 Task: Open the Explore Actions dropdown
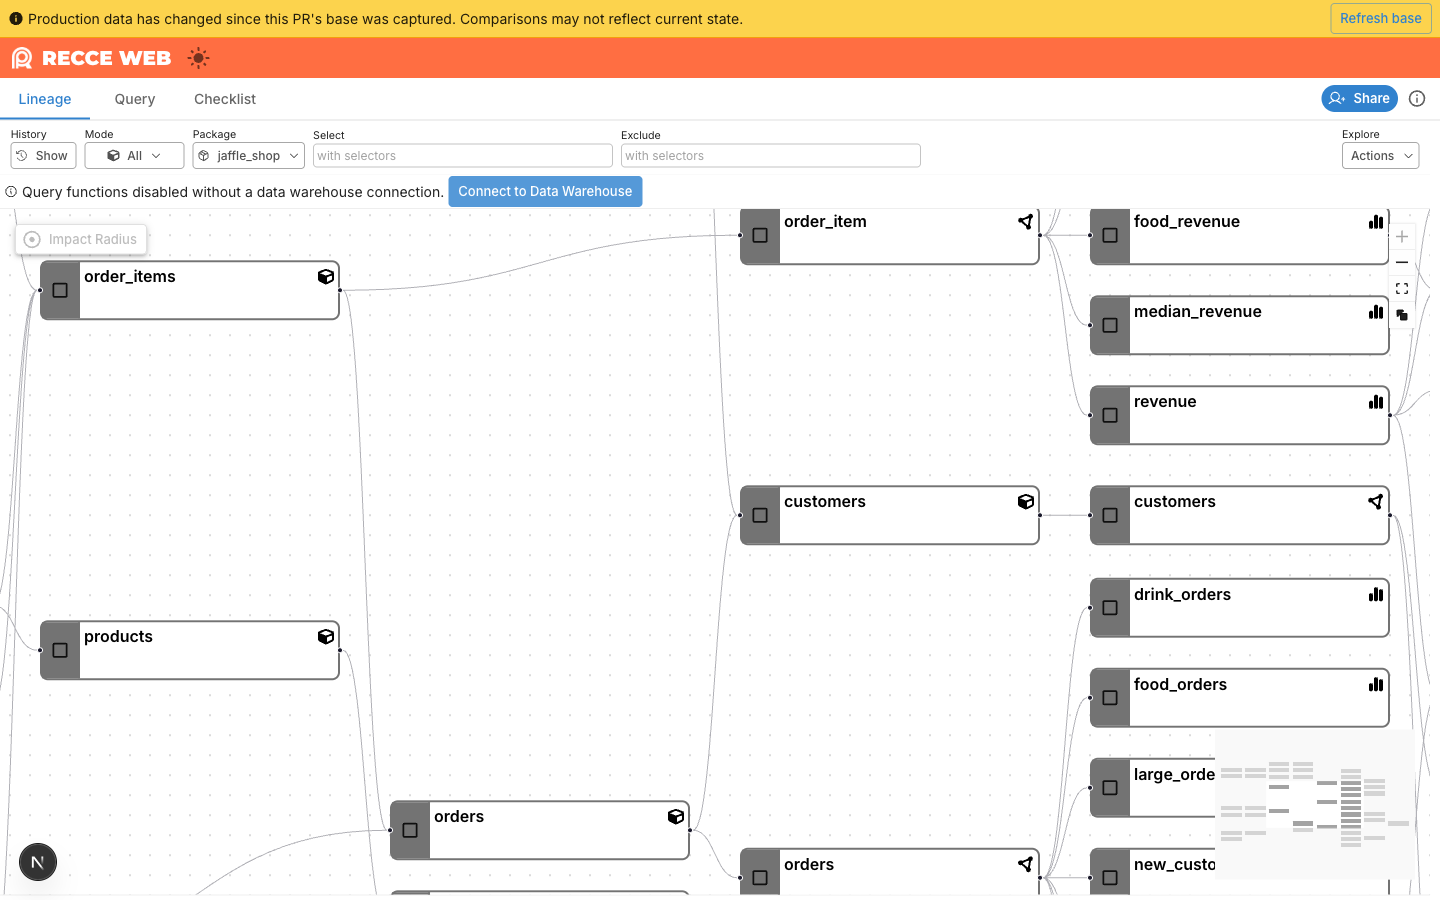(1380, 156)
